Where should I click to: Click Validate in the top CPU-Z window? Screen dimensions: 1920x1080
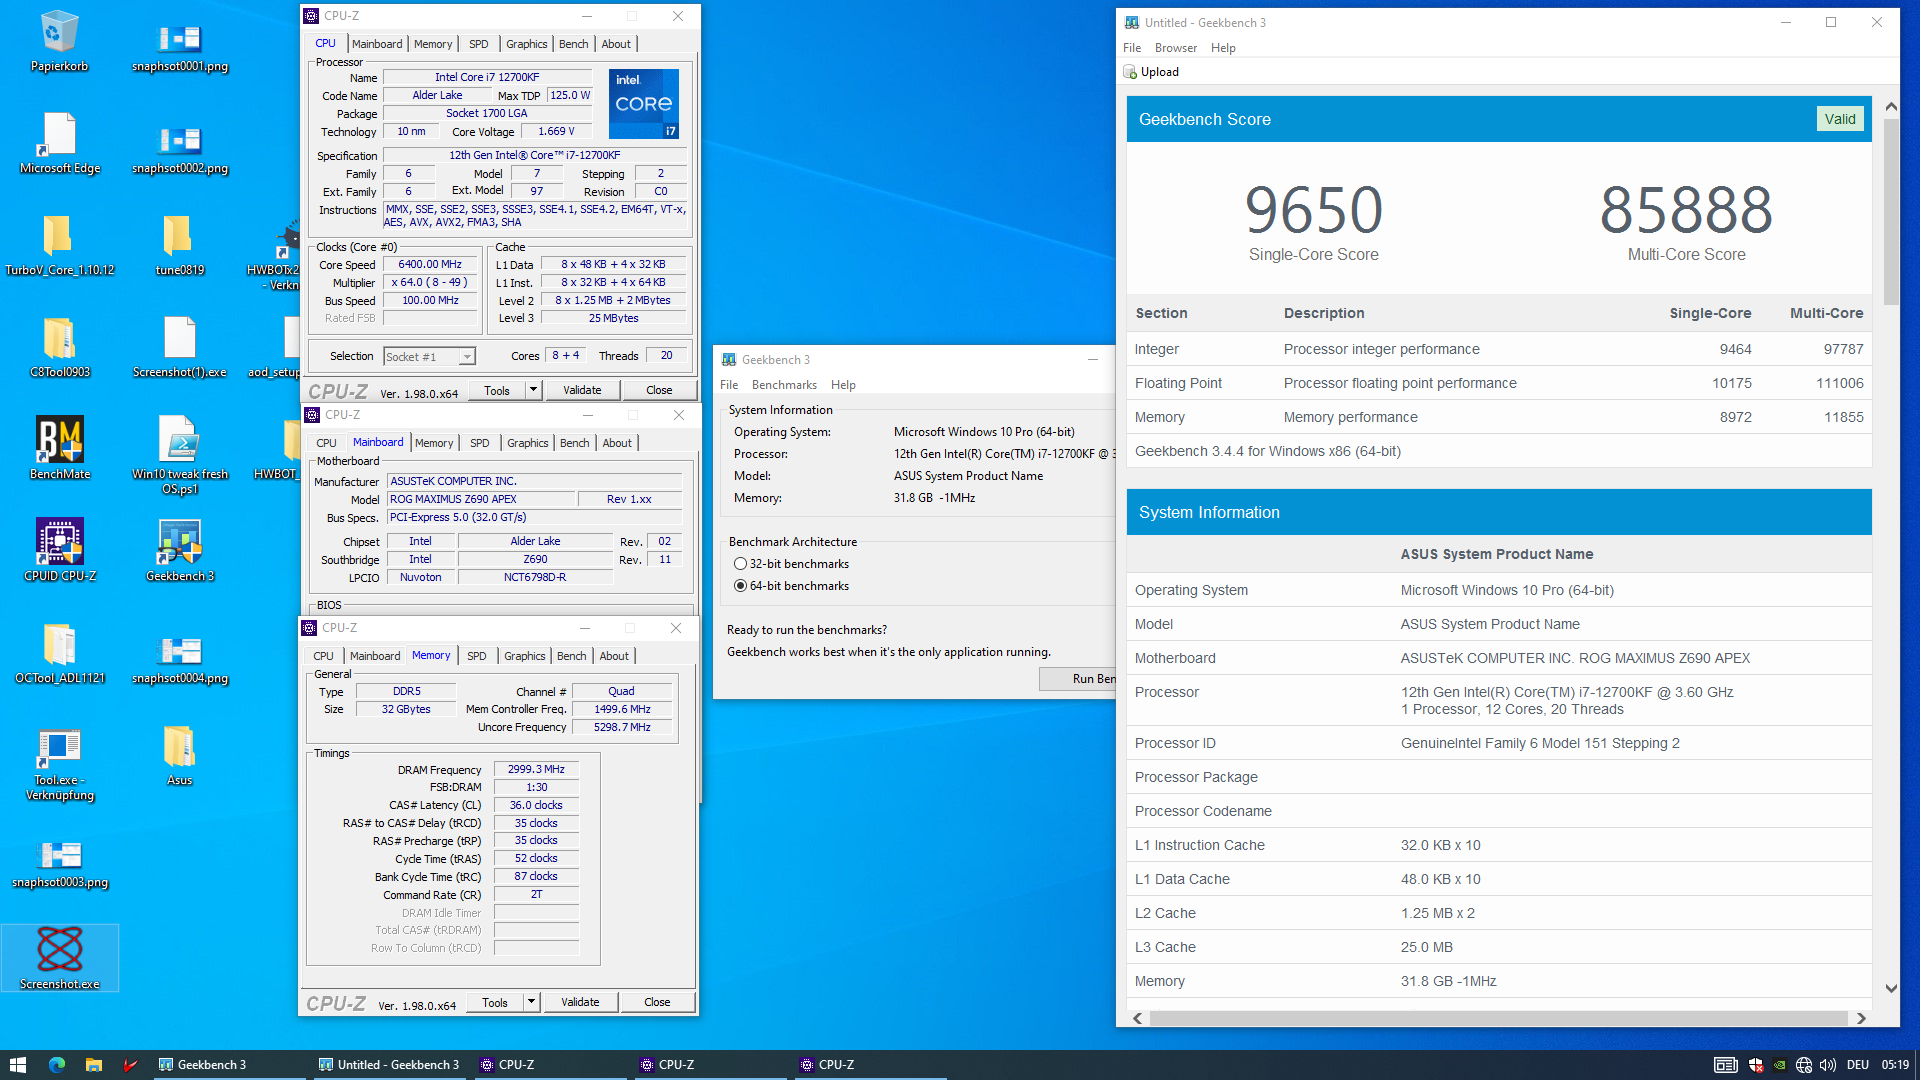582,390
